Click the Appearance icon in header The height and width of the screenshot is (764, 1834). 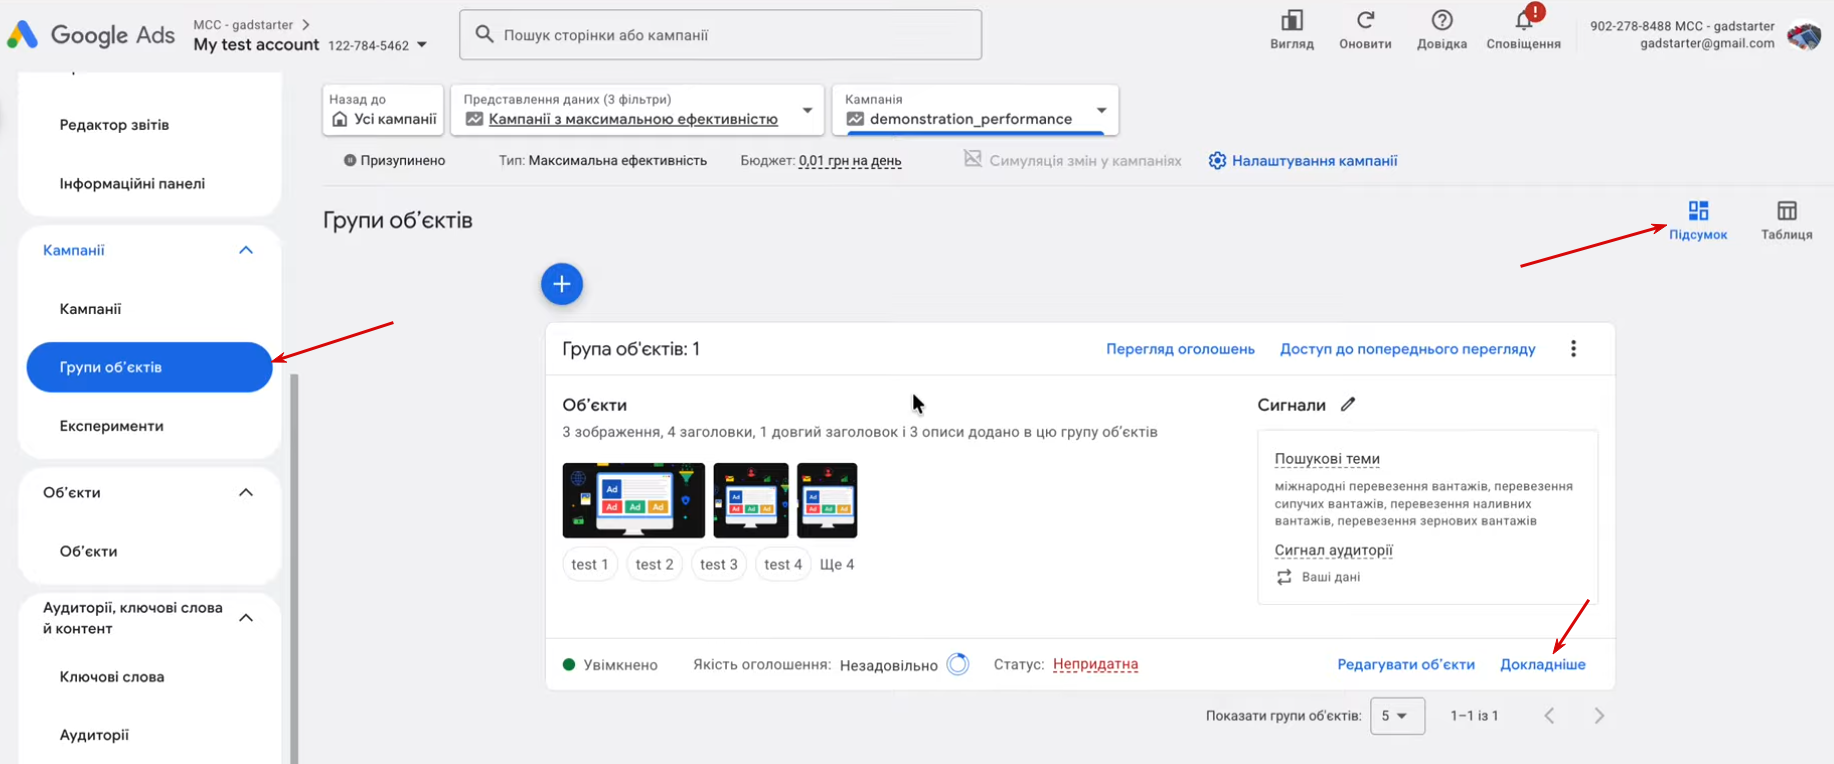[x=1292, y=21]
